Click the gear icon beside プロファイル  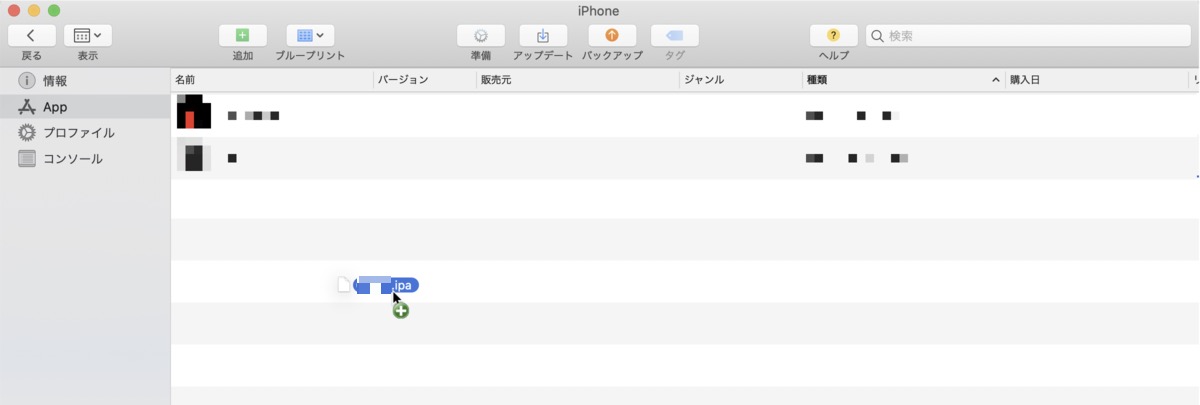pos(27,133)
